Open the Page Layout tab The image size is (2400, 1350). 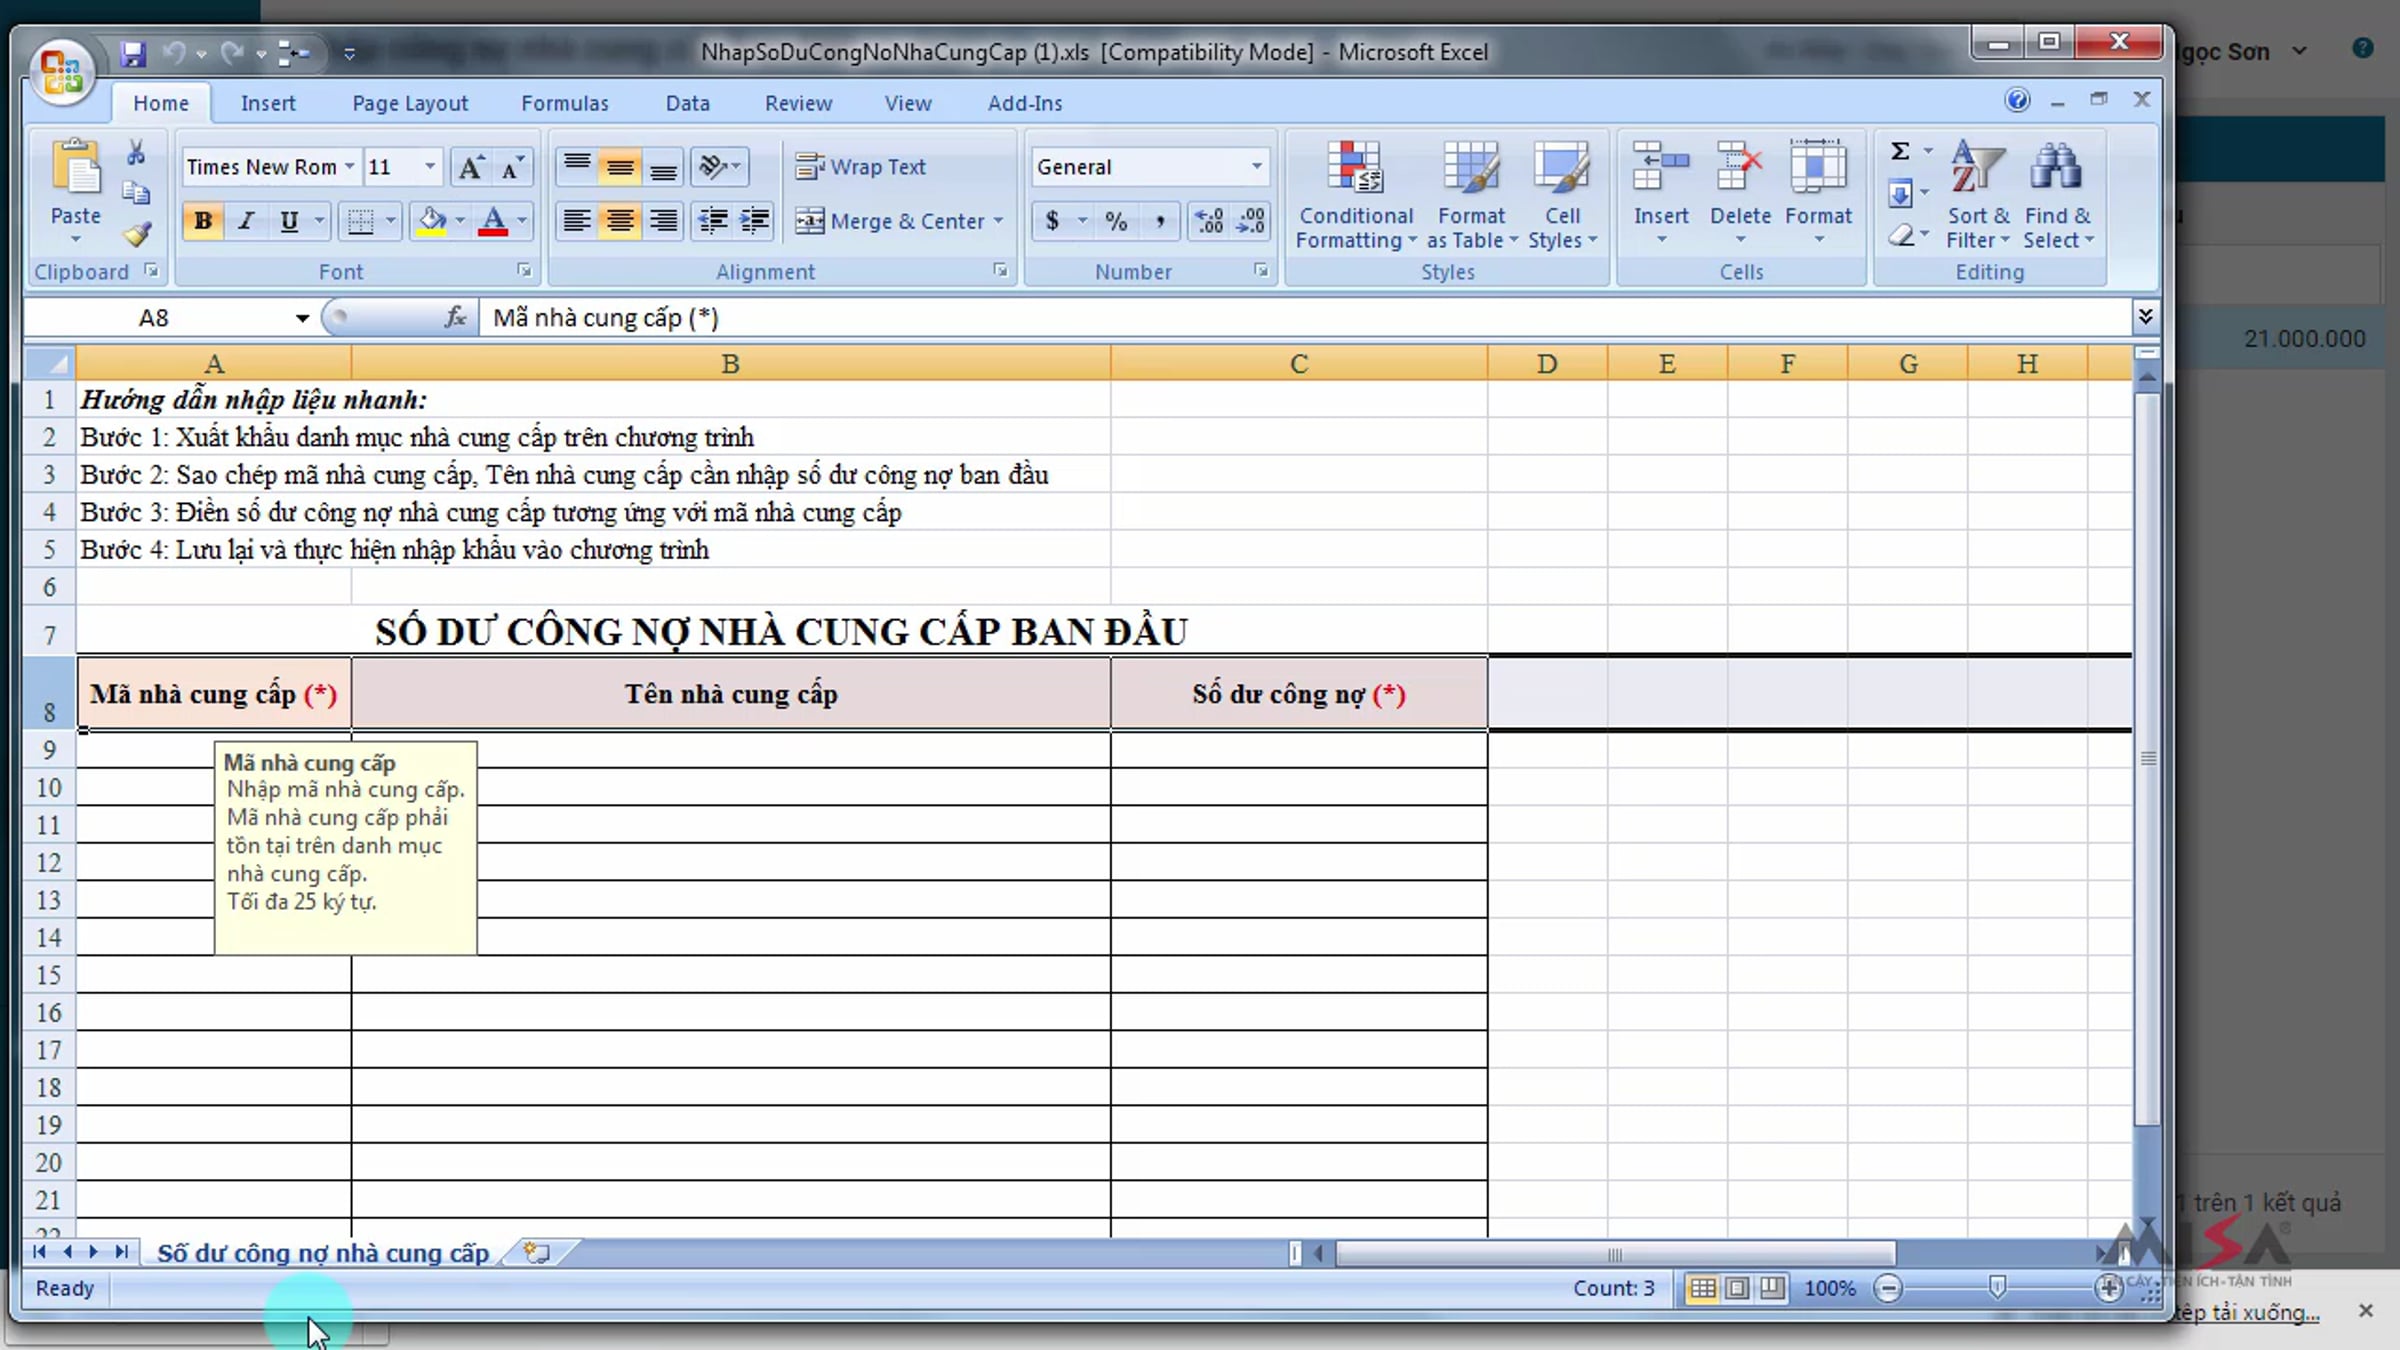coord(409,103)
